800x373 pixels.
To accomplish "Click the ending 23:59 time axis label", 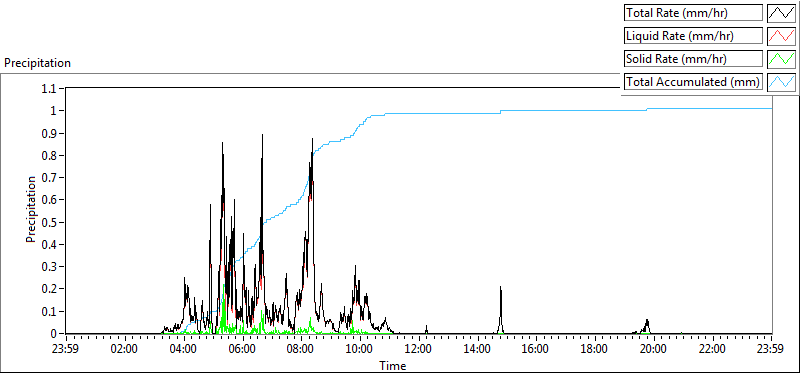I will click(x=771, y=350).
